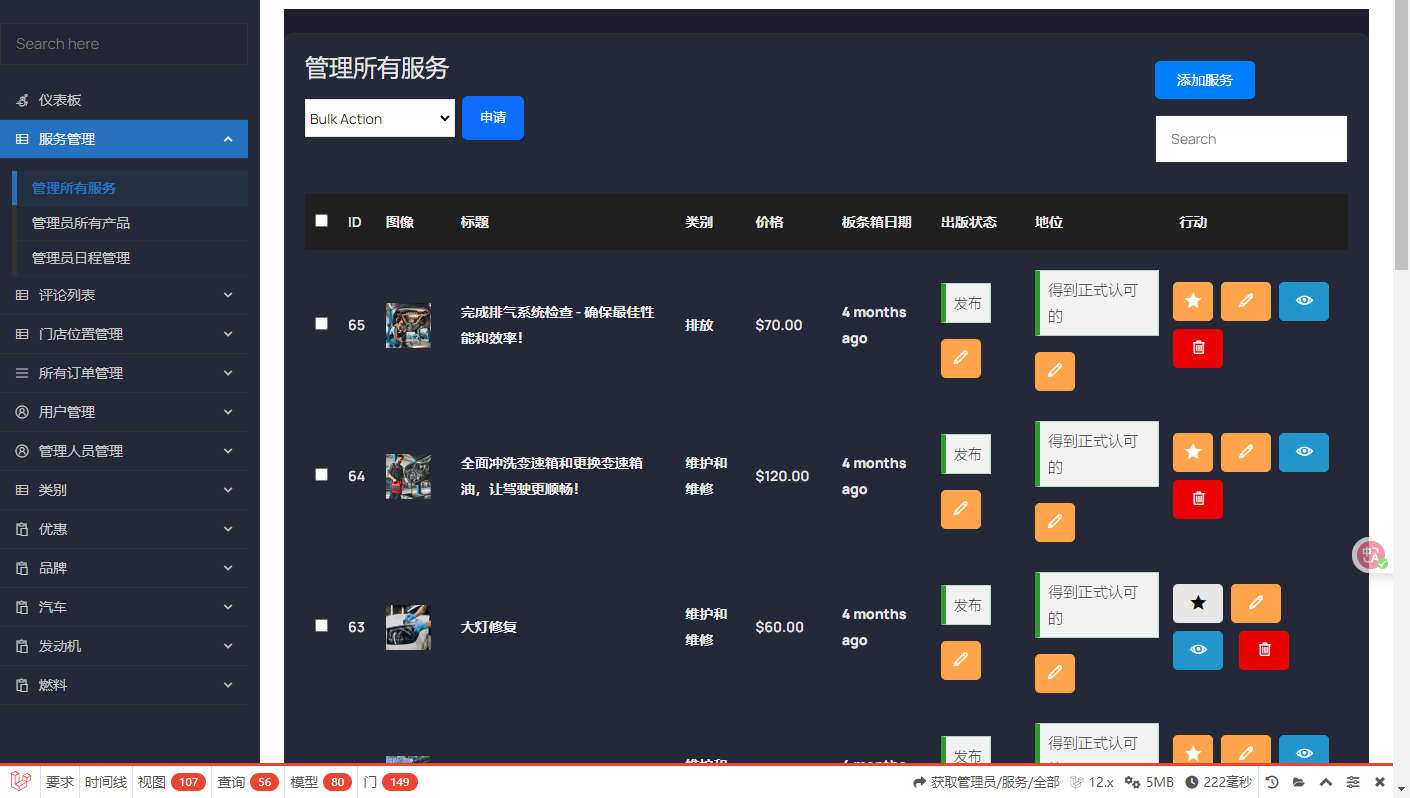Open 管理员所有产品 submenu item
Image resolution: width=1410 pixels, height=798 pixels.
130,223
